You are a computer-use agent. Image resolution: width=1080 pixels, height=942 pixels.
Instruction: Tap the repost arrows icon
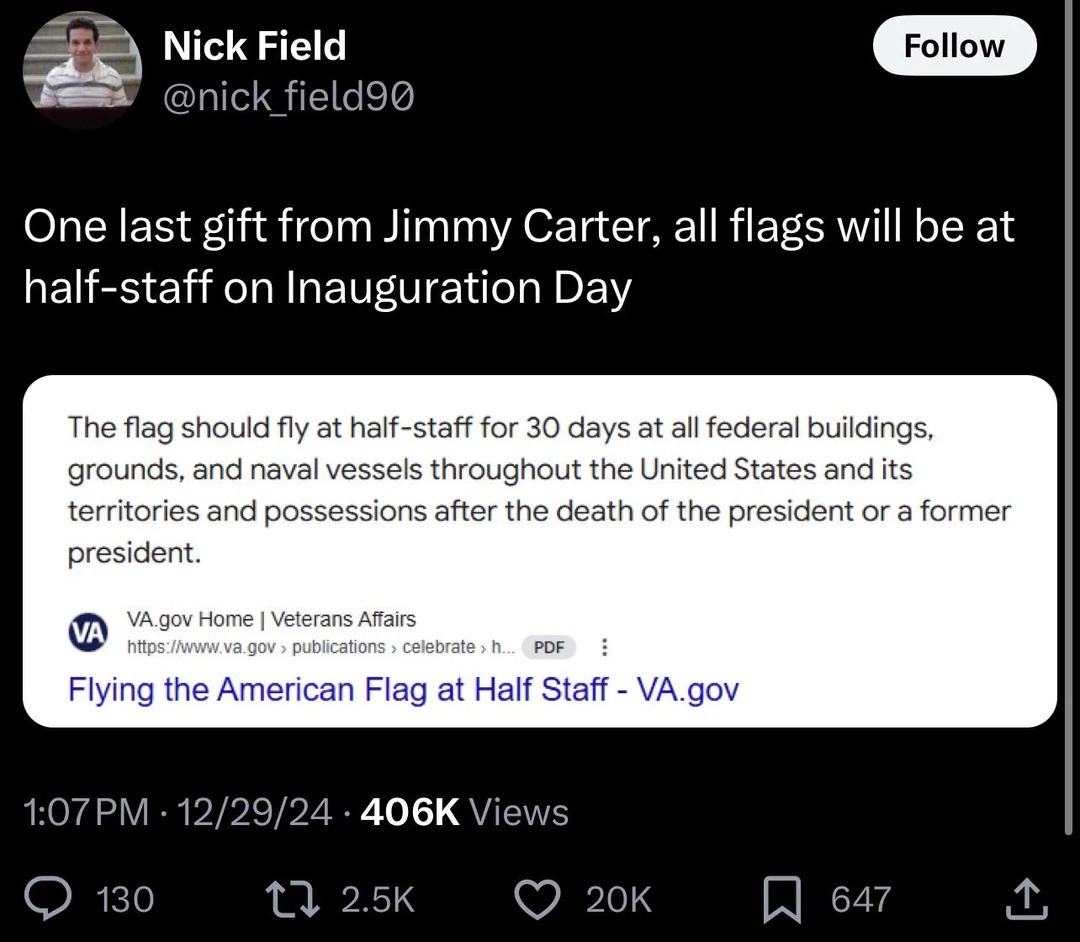click(295, 900)
